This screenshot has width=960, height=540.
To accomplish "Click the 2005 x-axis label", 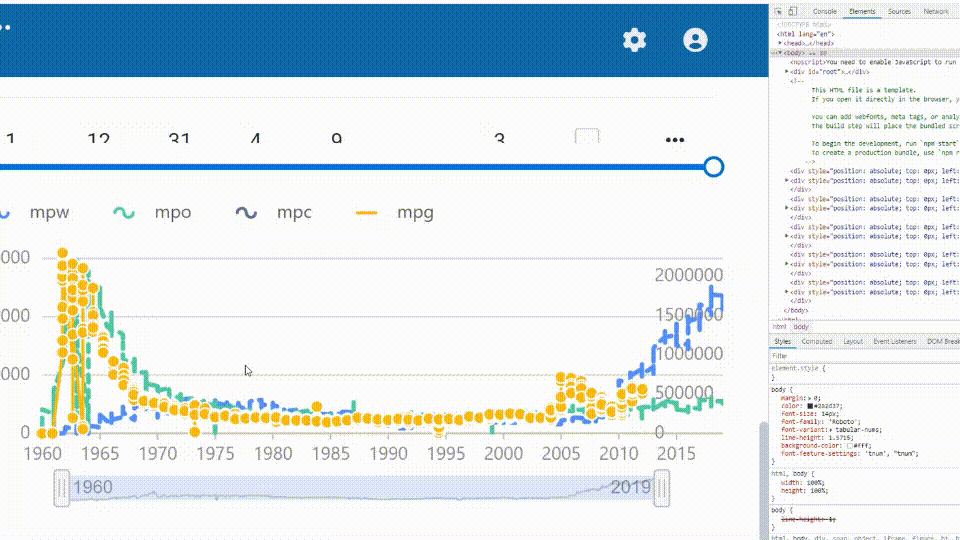I will (x=561, y=454).
